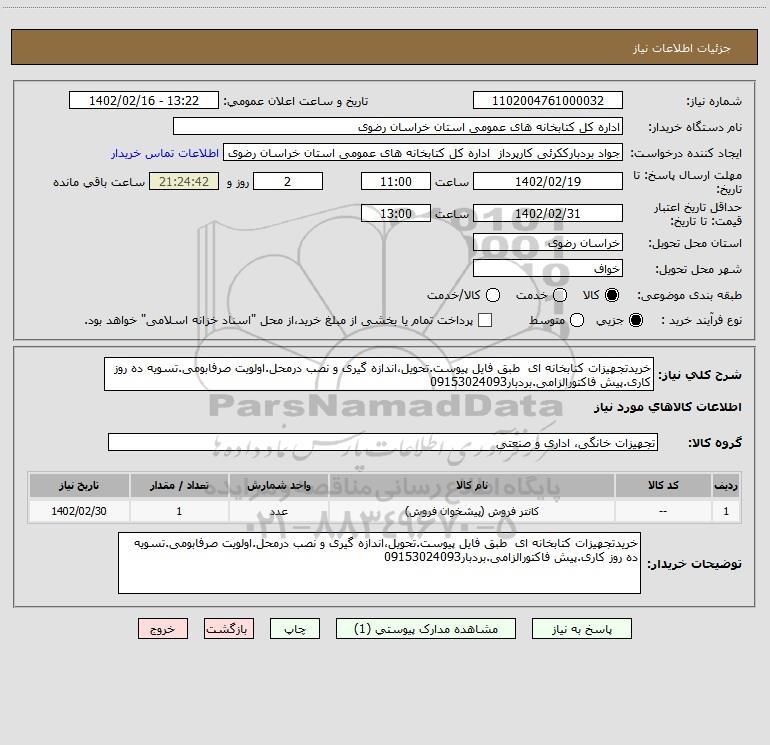Click مشاهده مدارک پیوستی (1) button
Image resolution: width=770 pixels, height=745 pixels.
coord(426,629)
